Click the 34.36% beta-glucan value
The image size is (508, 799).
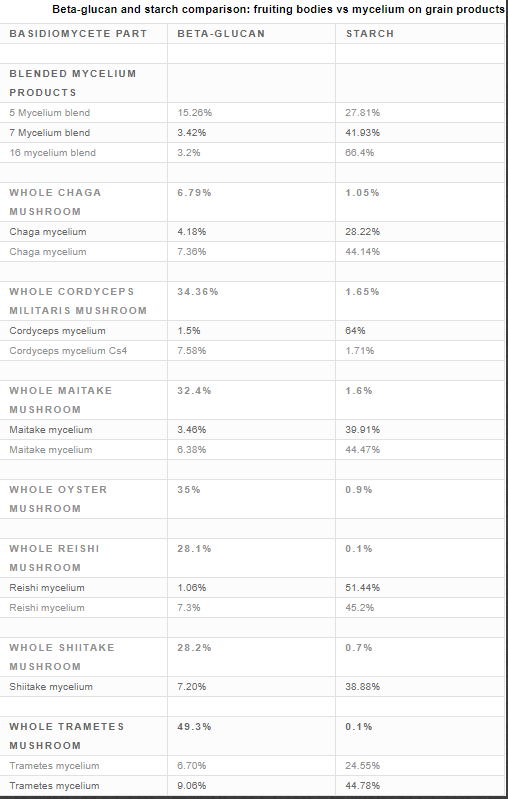point(198,291)
